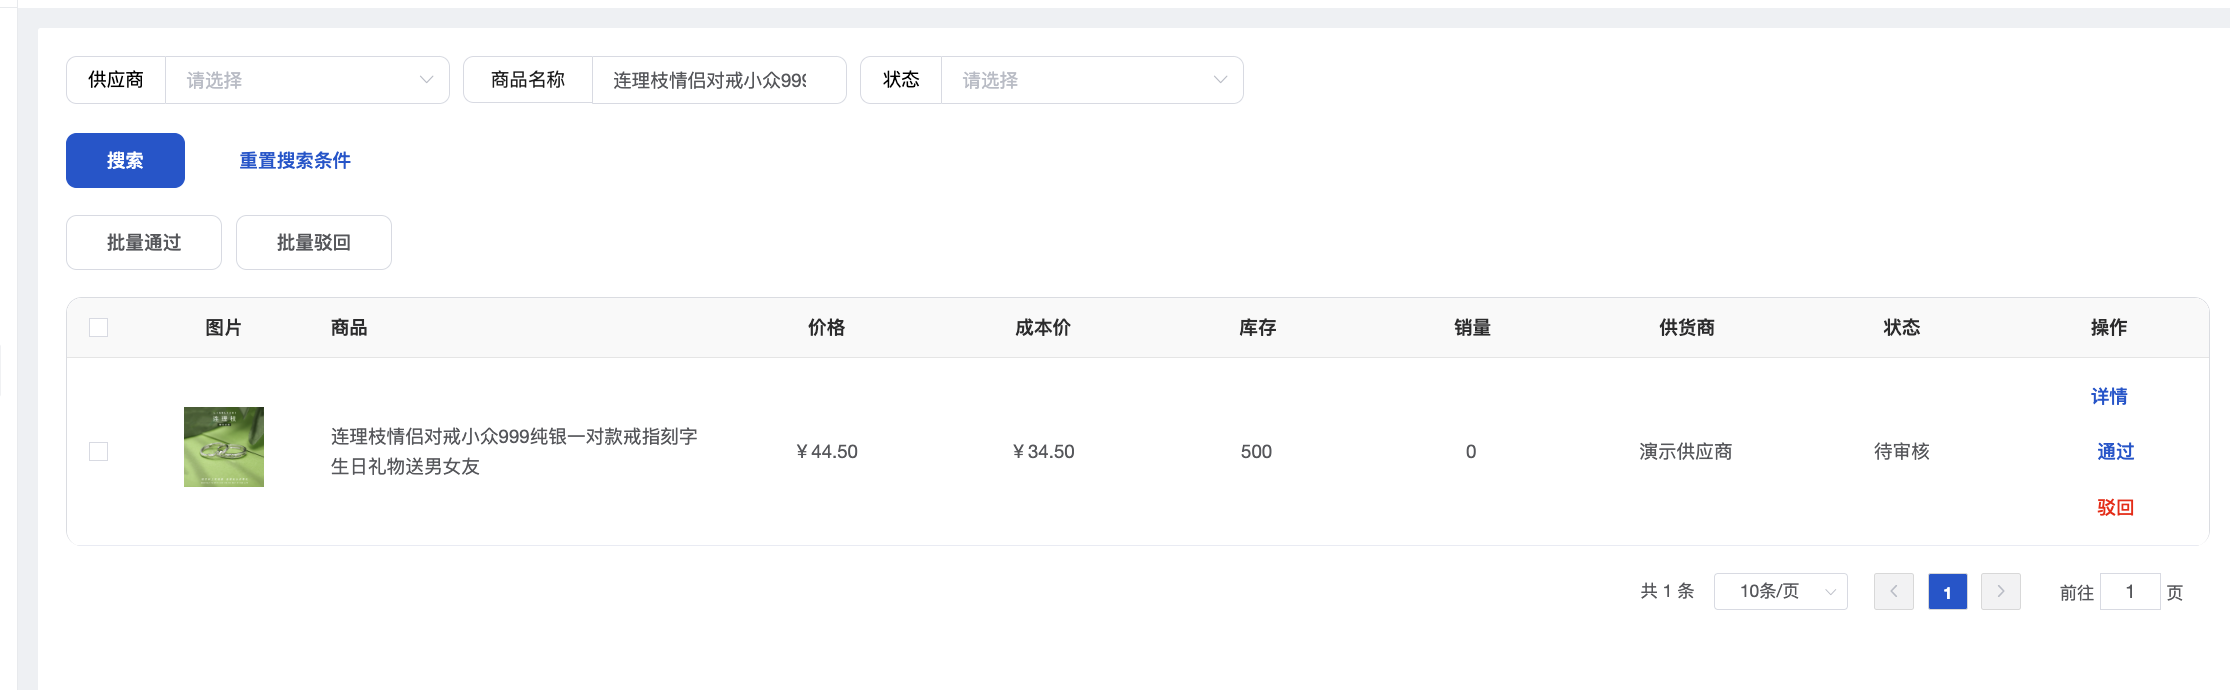This screenshot has width=2230, height=690.
Task: Click 通过 to approve the product
Action: (2114, 452)
